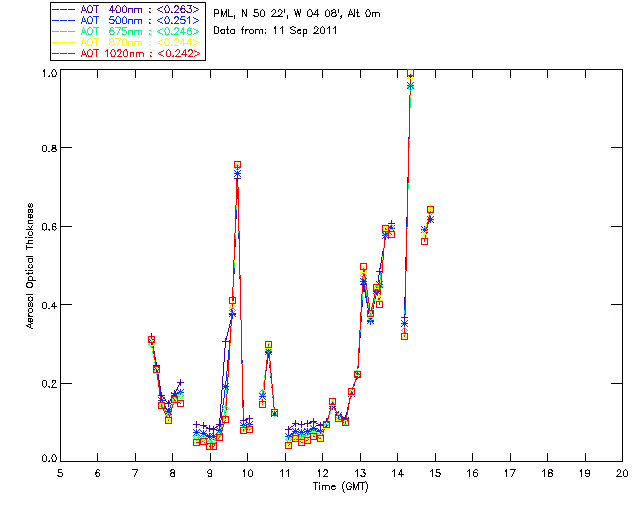Image resolution: width=640 pixels, height=512 pixels.
Task: Click the x-axis tick label 6
Action: coord(98,473)
